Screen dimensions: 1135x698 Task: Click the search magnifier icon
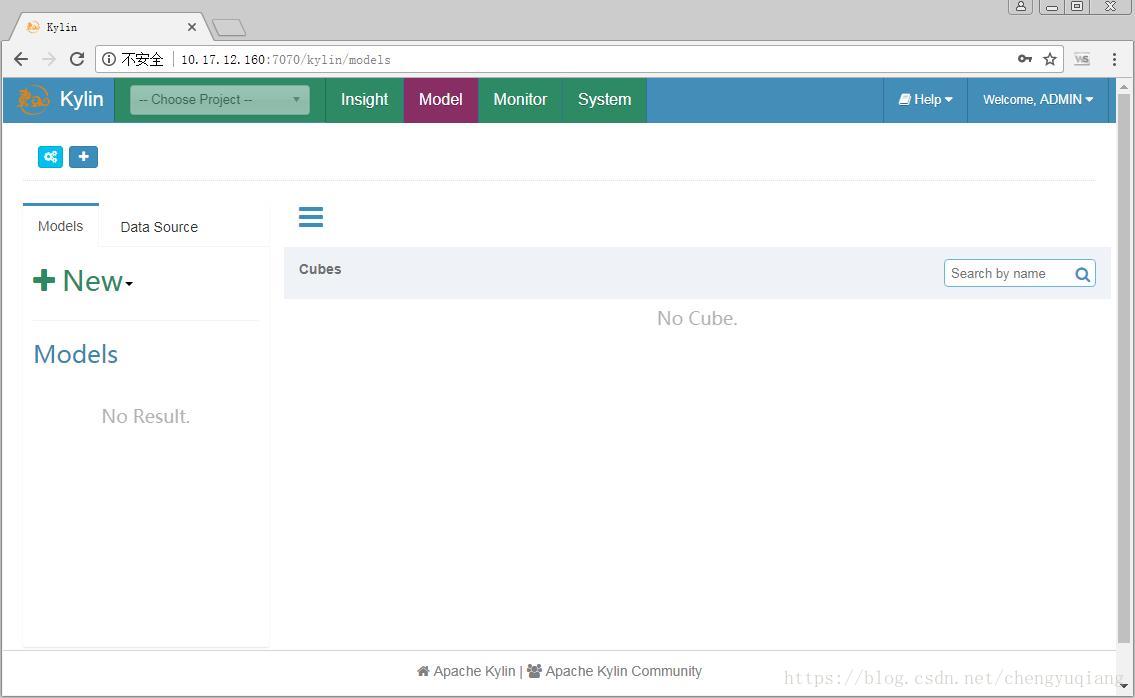click(x=1082, y=274)
